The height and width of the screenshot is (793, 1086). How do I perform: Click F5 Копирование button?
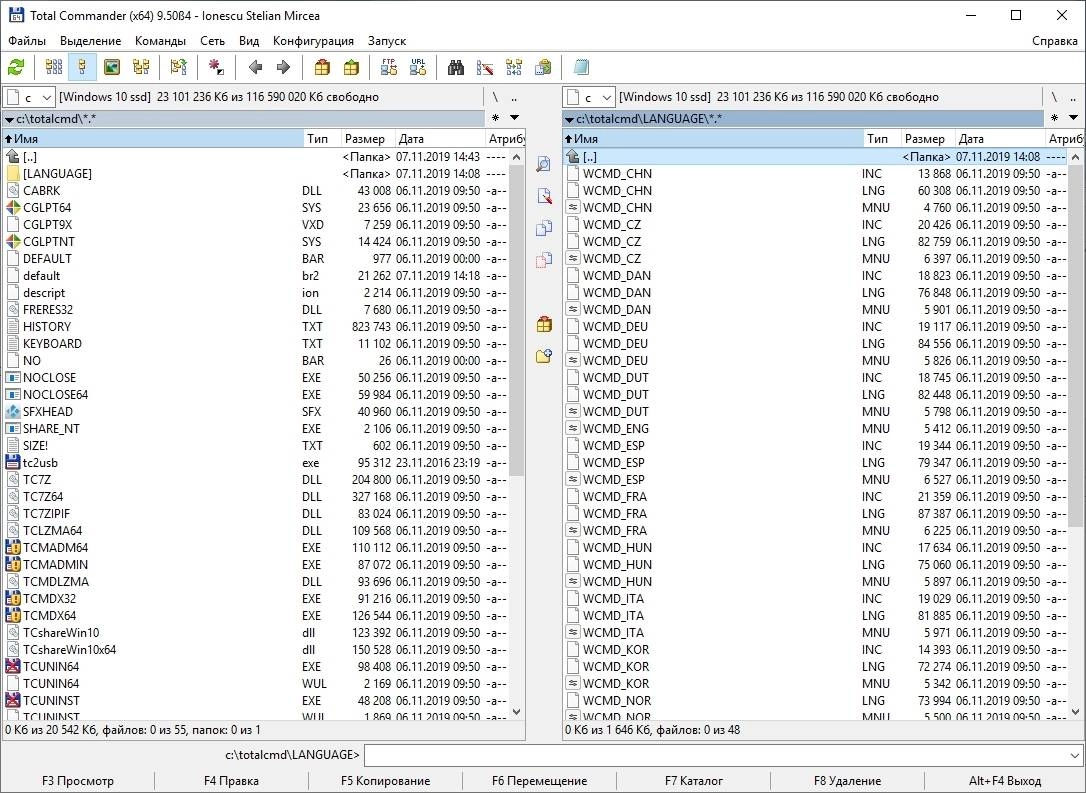(x=385, y=781)
